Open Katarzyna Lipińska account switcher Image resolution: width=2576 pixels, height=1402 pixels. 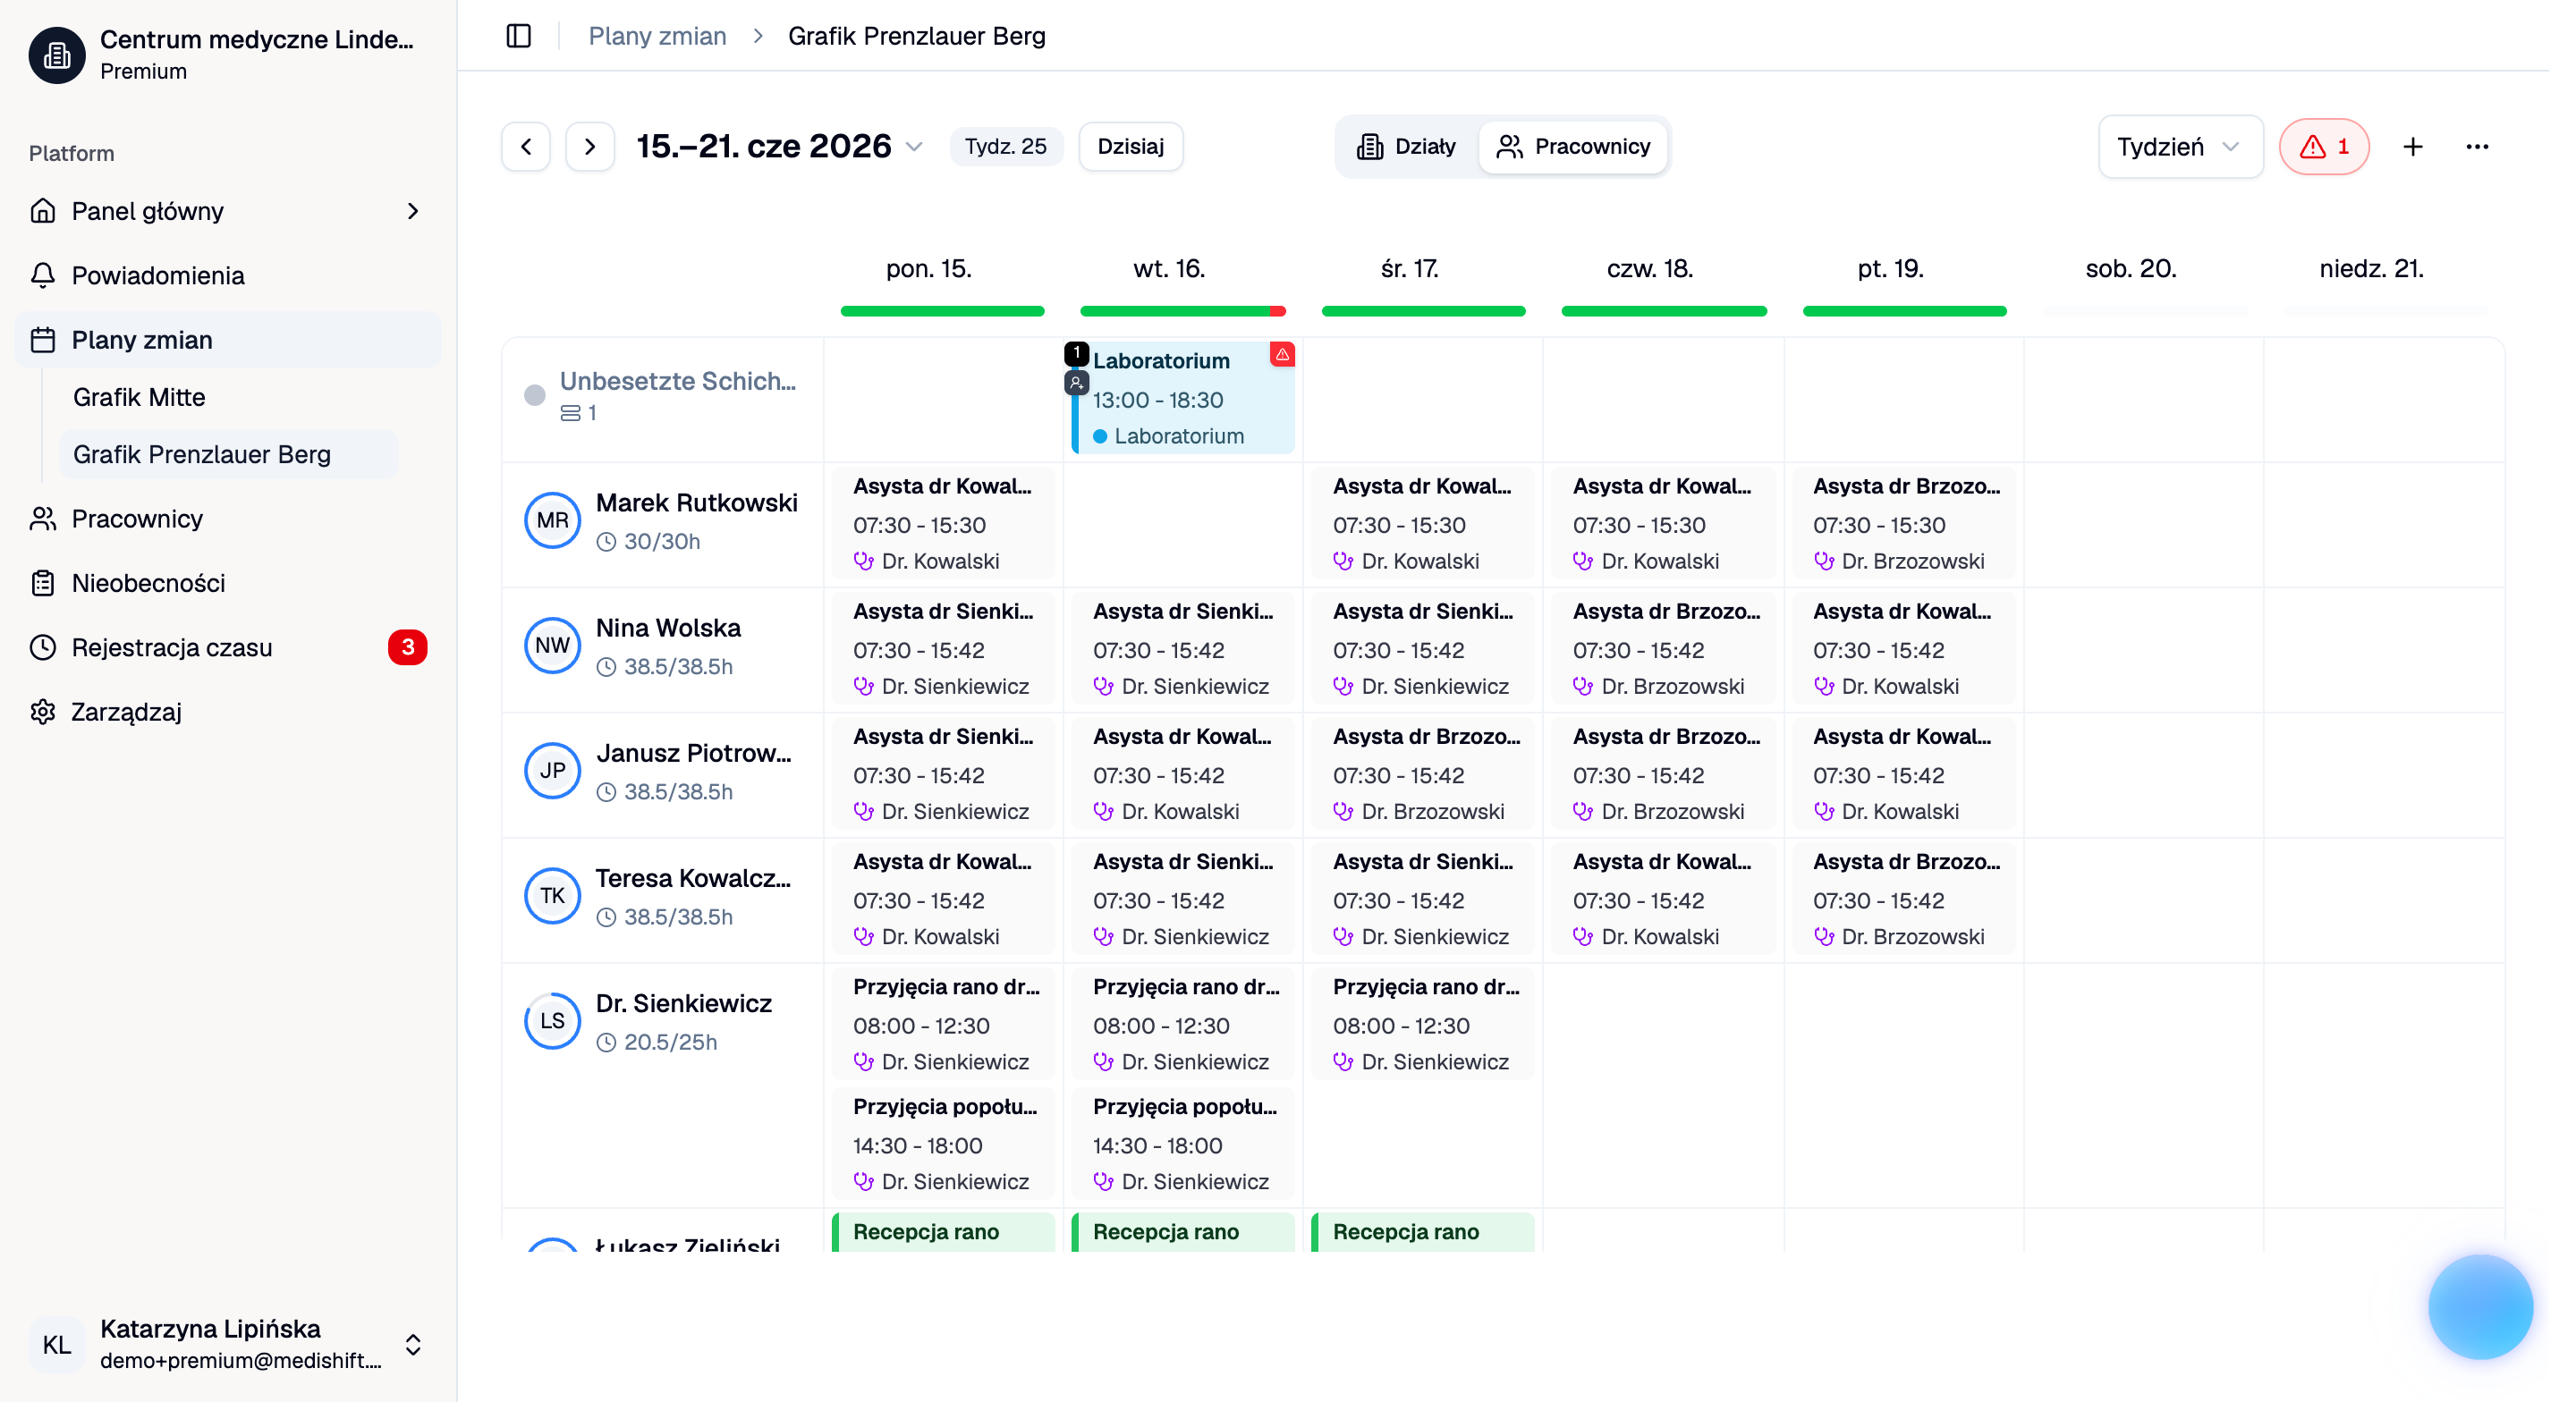(x=413, y=1344)
